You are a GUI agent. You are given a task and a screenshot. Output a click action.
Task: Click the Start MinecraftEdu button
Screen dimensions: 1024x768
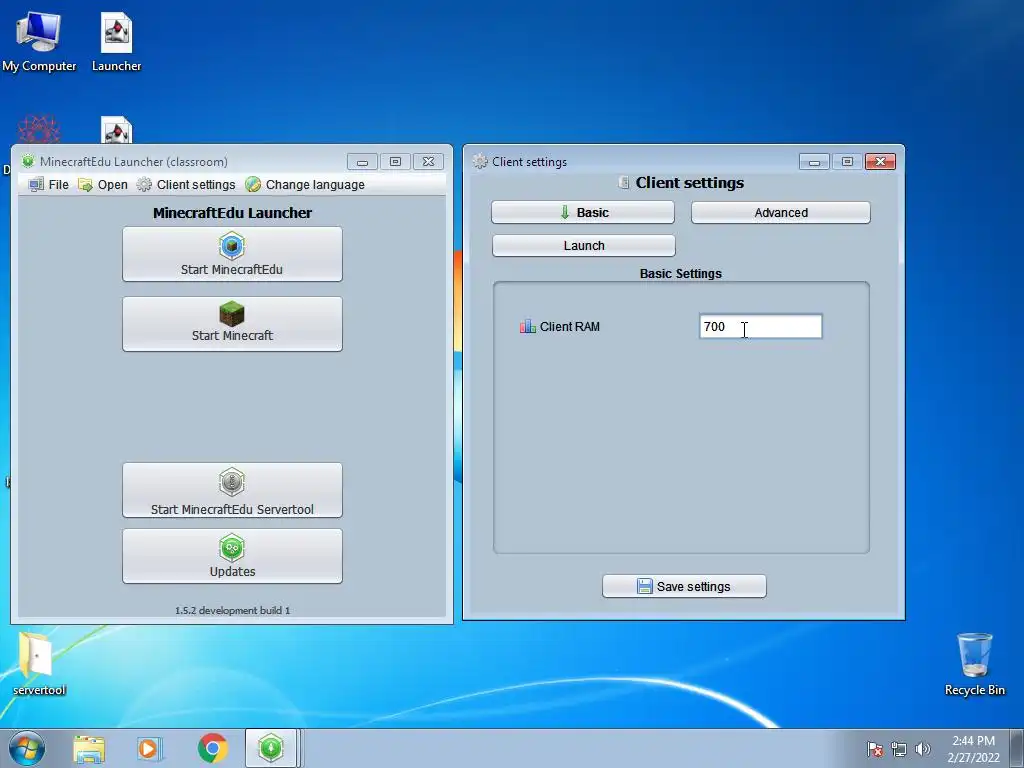coord(232,254)
